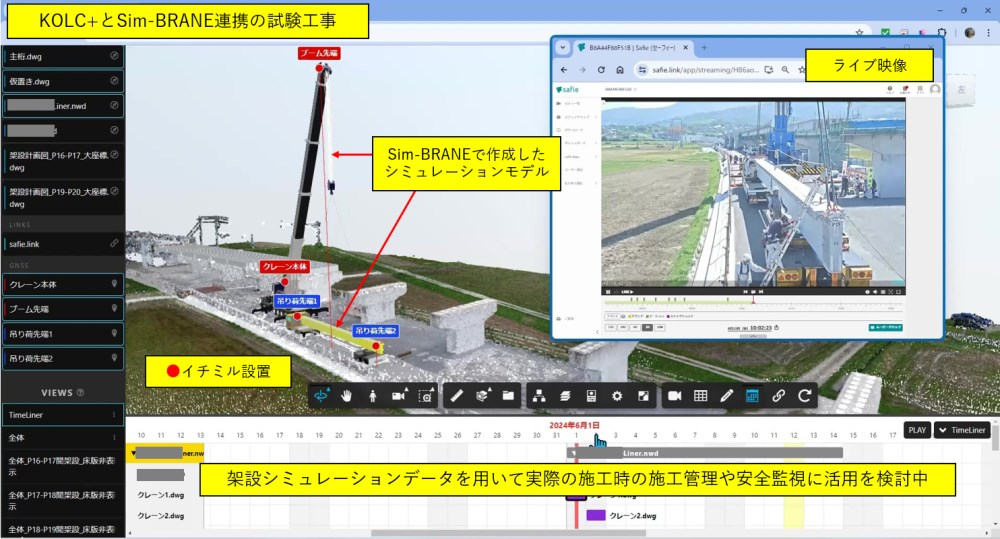Click the 吊り荷先端2 marker label

point(376,331)
